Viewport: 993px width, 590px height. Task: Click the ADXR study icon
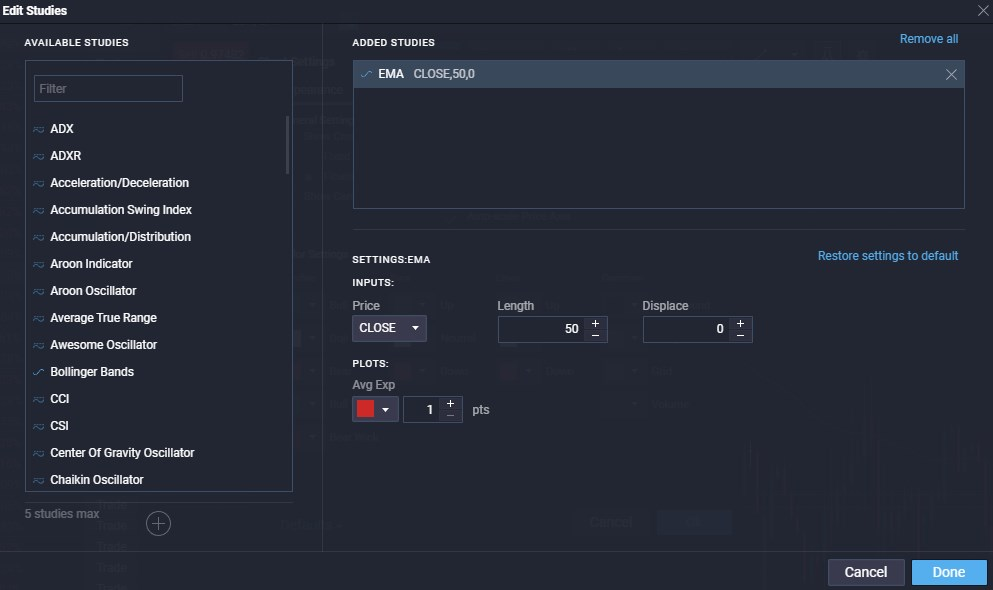pyautogui.click(x=39, y=156)
